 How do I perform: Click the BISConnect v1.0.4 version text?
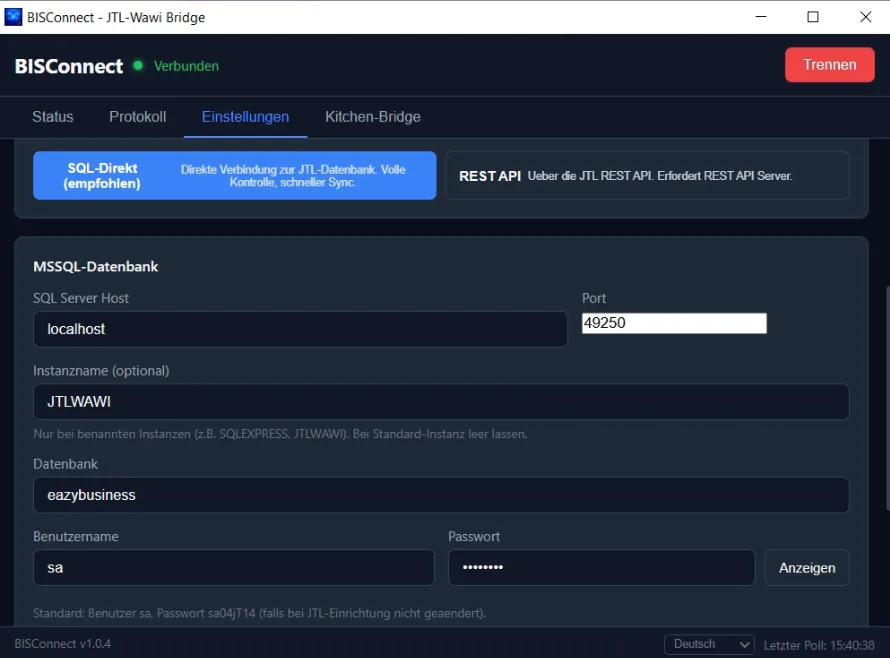tap(62, 644)
